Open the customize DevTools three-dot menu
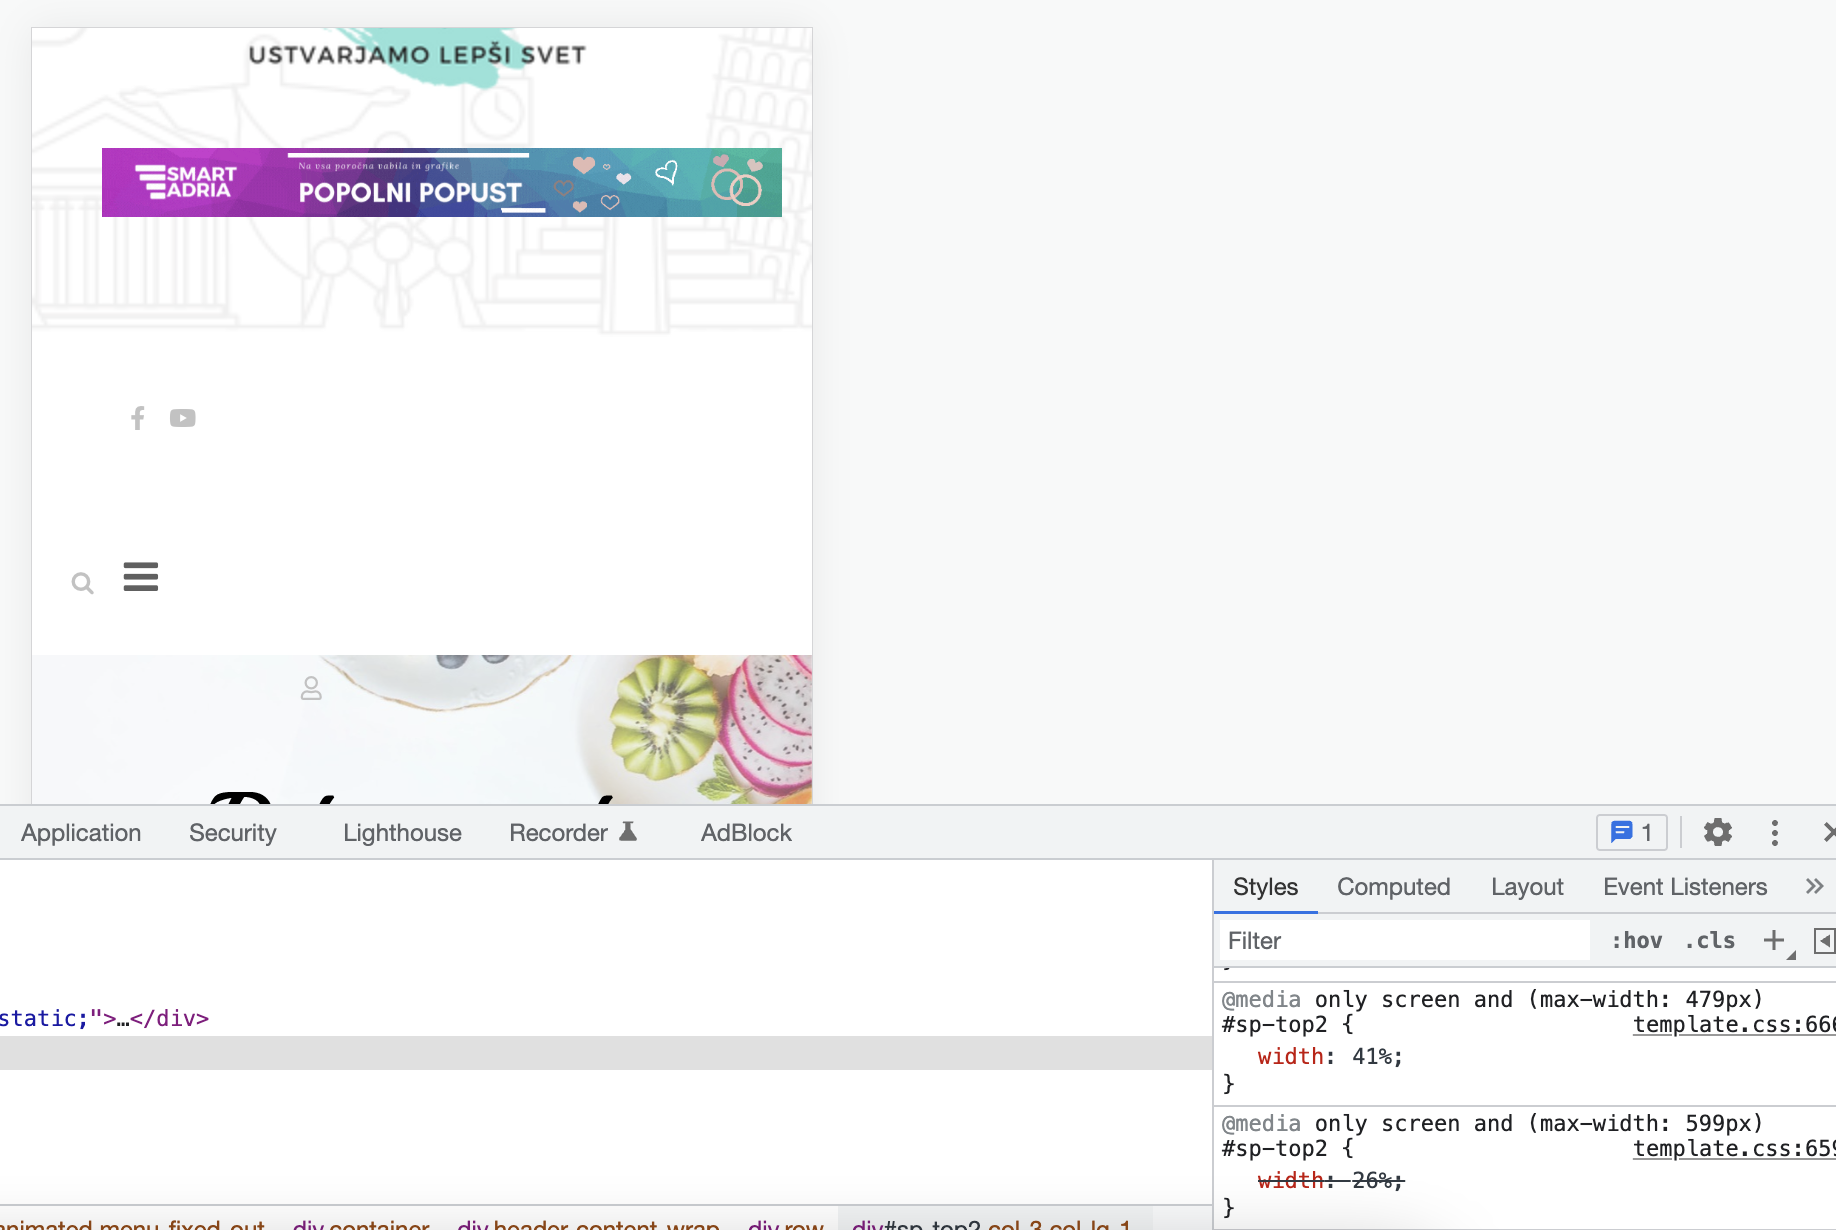This screenshot has height=1230, width=1836. [1775, 832]
